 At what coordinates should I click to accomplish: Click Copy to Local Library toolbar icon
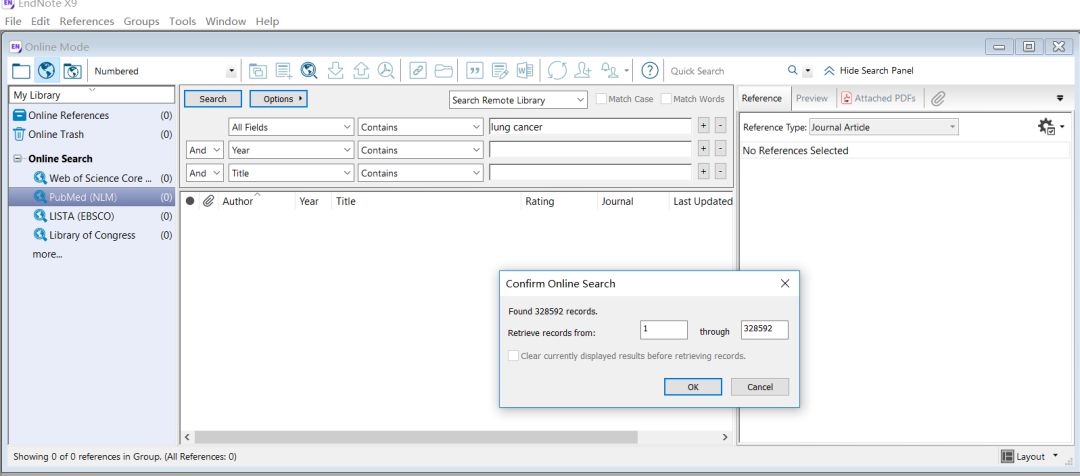click(258, 70)
